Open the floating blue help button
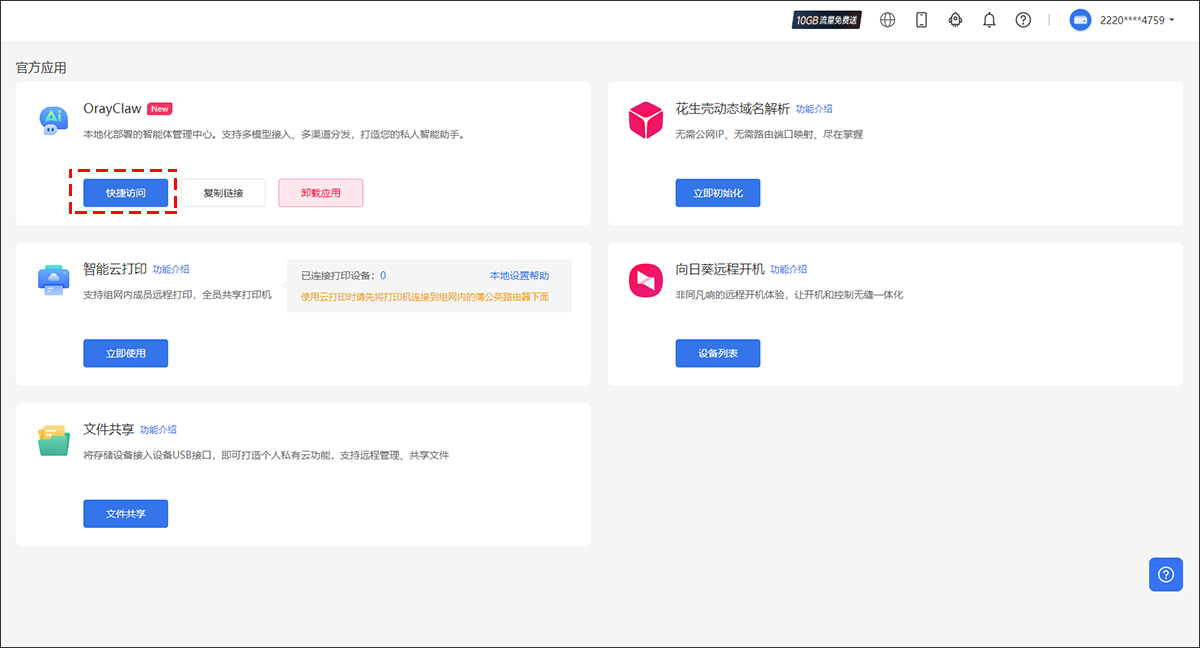Image resolution: width=1200 pixels, height=648 pixels. (x=1165, y=575)
